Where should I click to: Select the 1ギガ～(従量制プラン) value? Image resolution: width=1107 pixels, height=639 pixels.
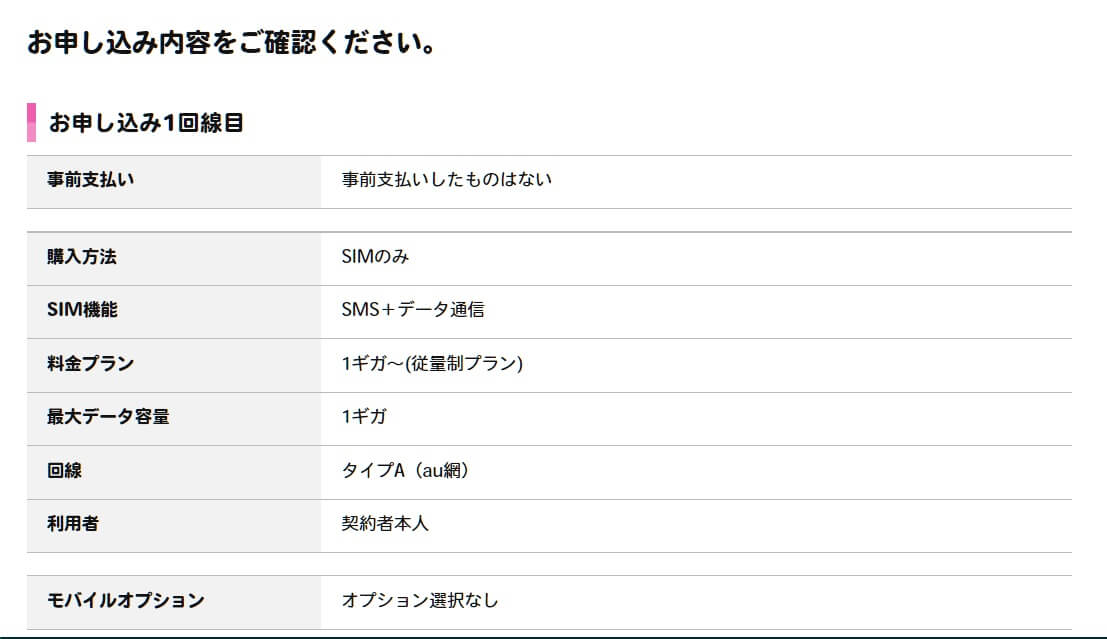(x=432, y=363)
